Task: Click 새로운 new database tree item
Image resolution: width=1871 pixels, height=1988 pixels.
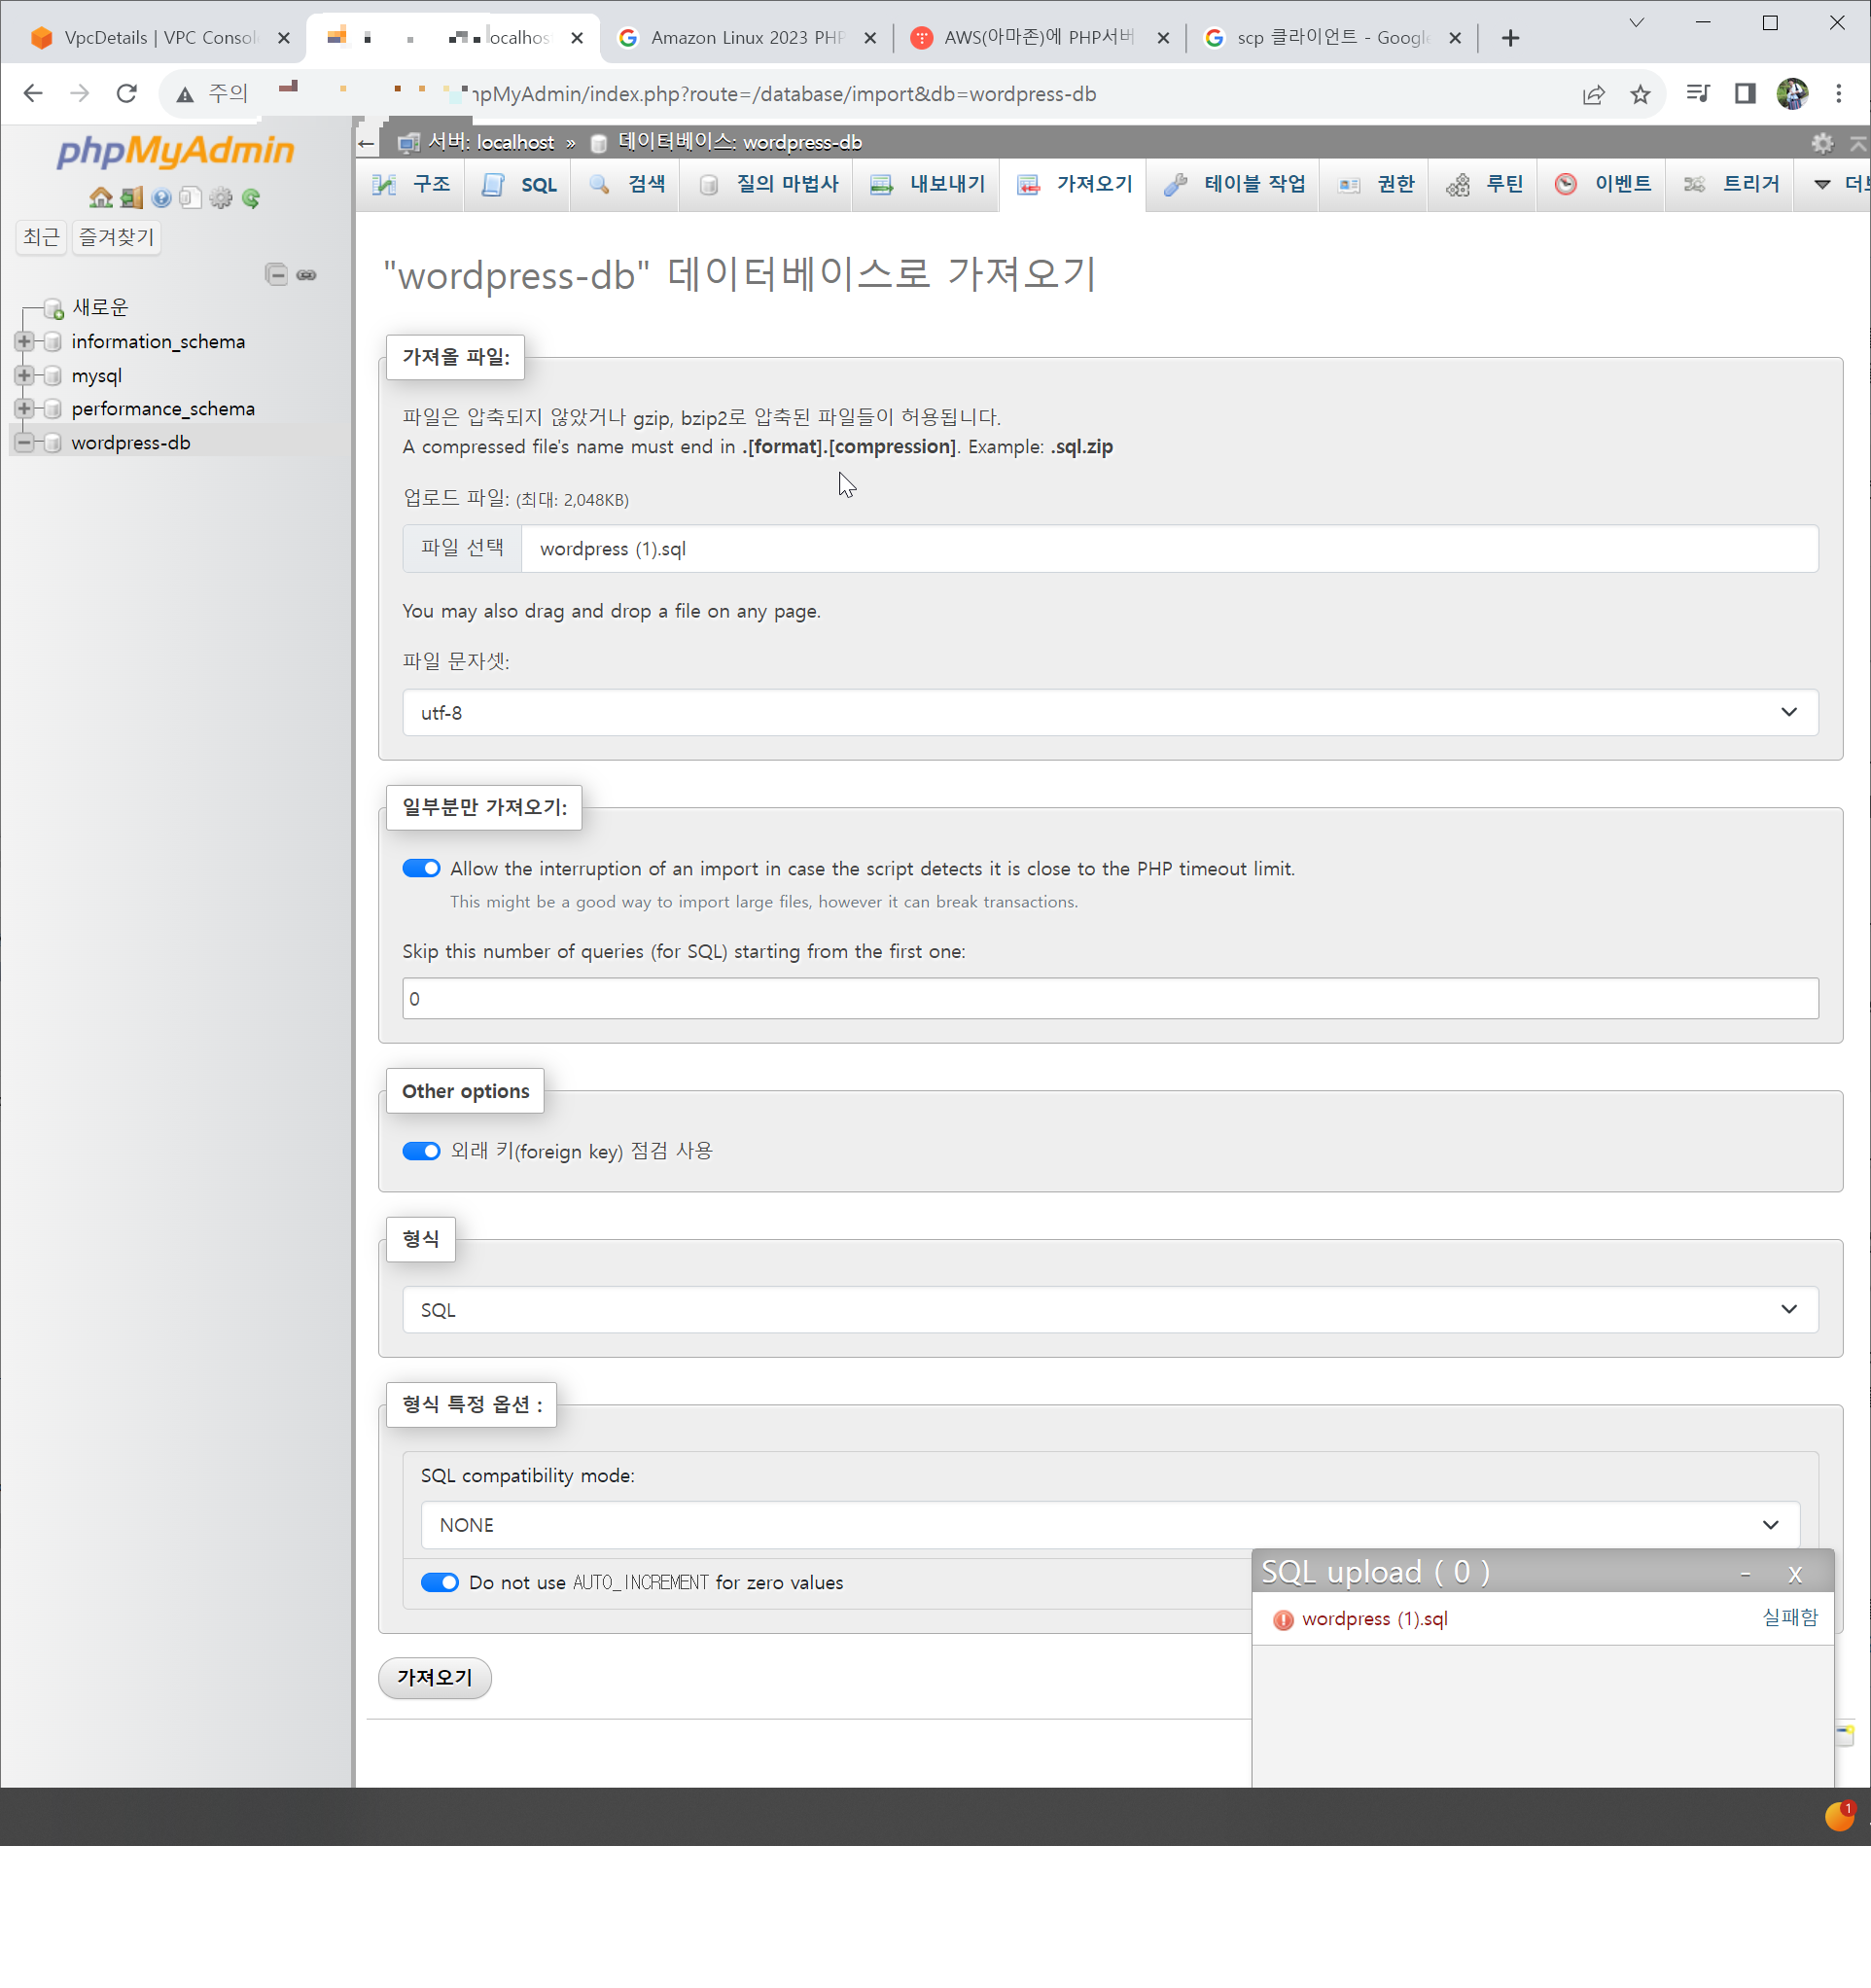Action: click(100, 307)
